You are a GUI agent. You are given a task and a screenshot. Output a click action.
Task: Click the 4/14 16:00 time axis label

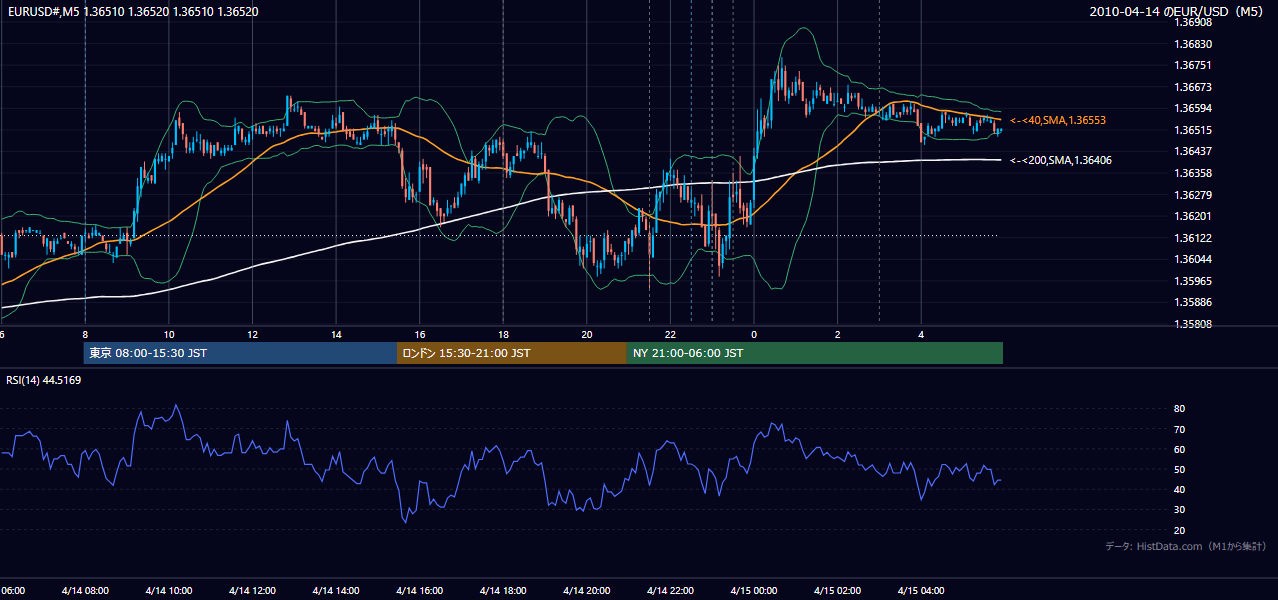(419, 590)
